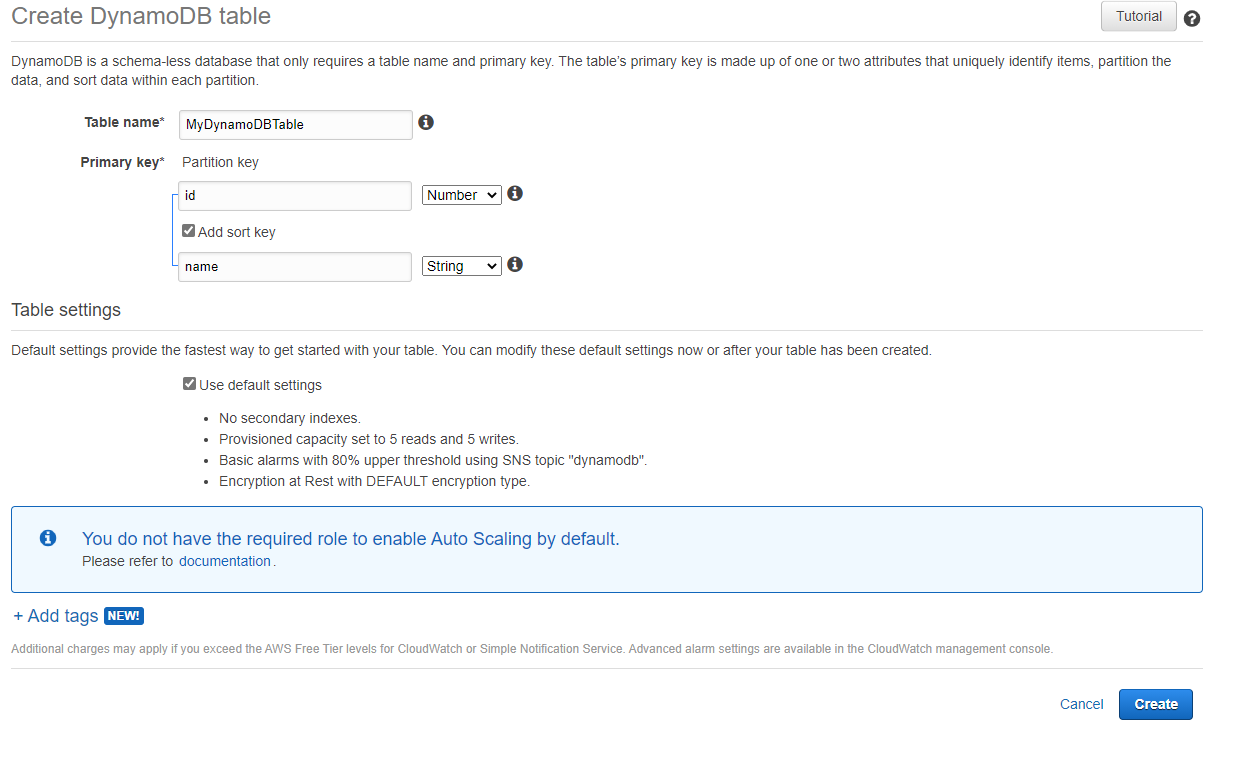Click the Create button

coord(1156,704)
